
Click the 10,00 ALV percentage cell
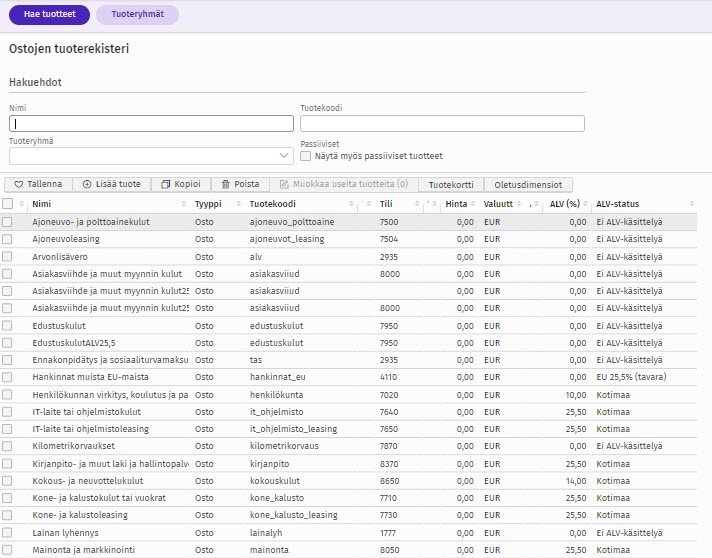(x=576, y=395)
